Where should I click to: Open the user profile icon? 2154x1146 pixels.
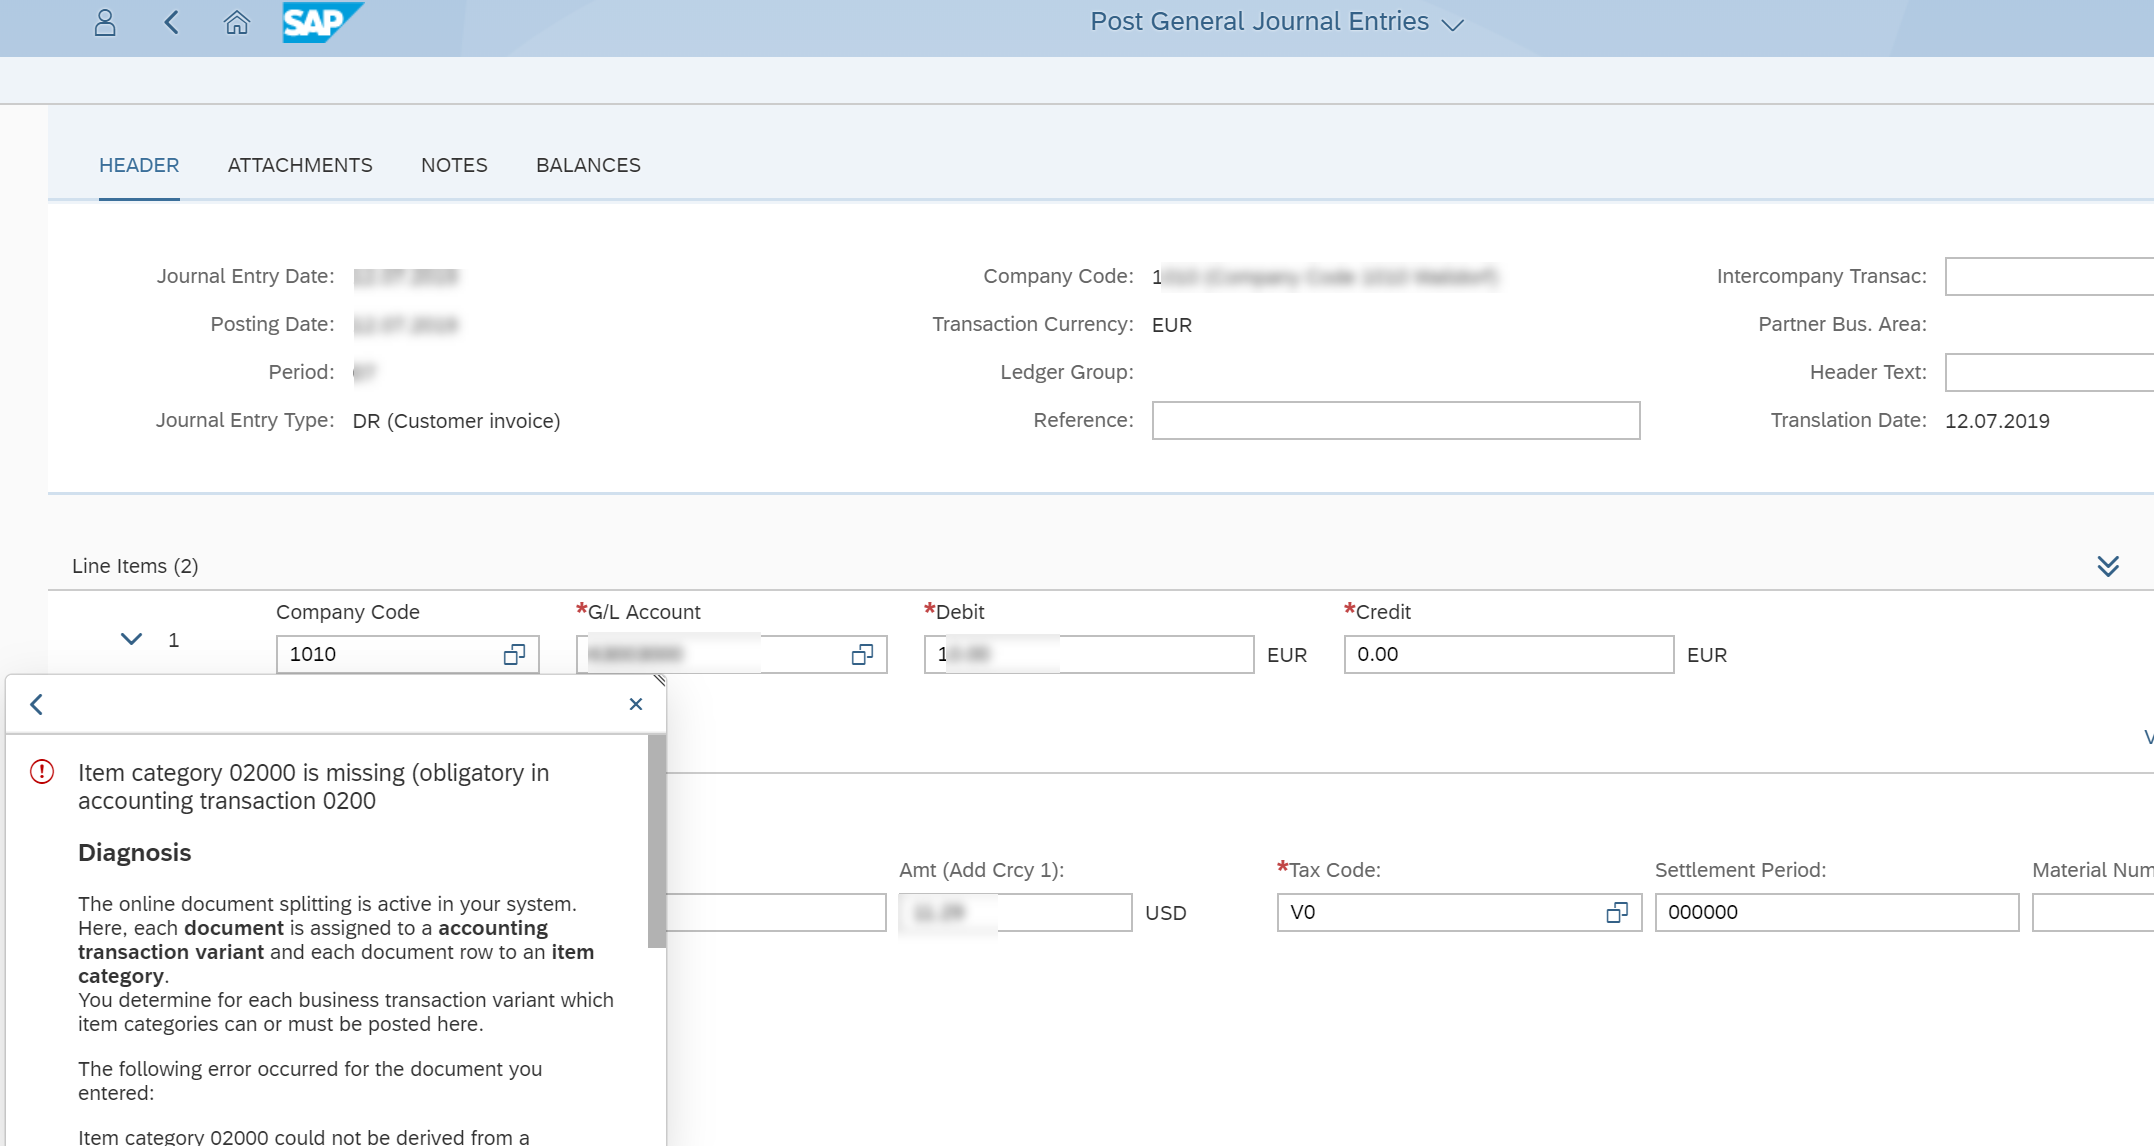[105, 23]
